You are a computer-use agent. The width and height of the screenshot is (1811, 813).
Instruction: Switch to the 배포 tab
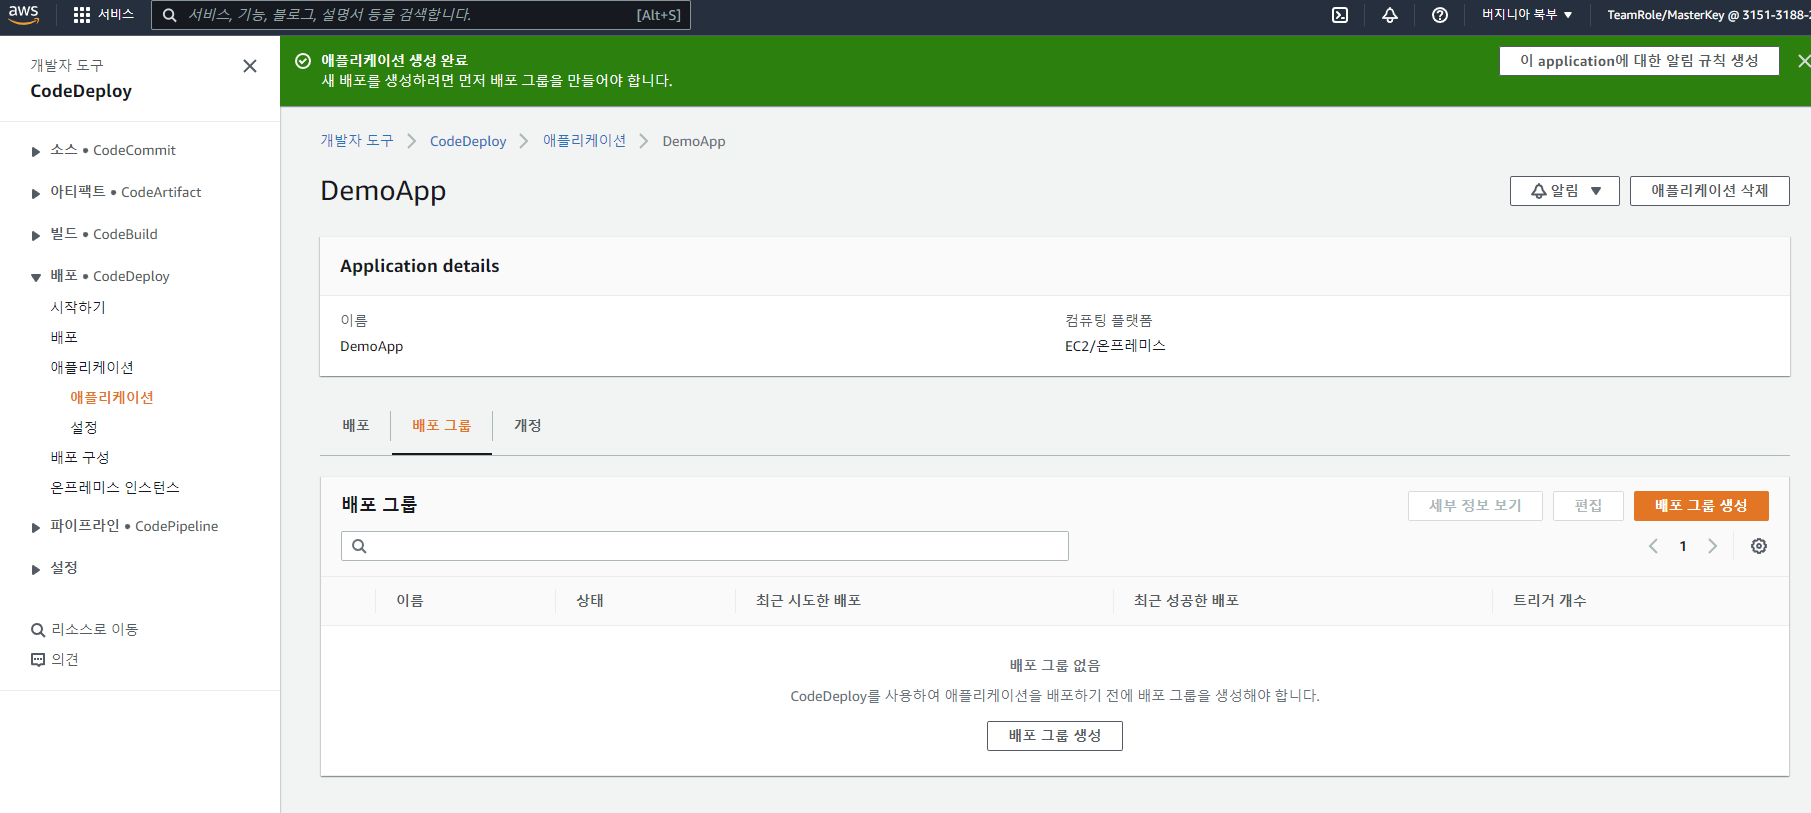coord(356,426)
